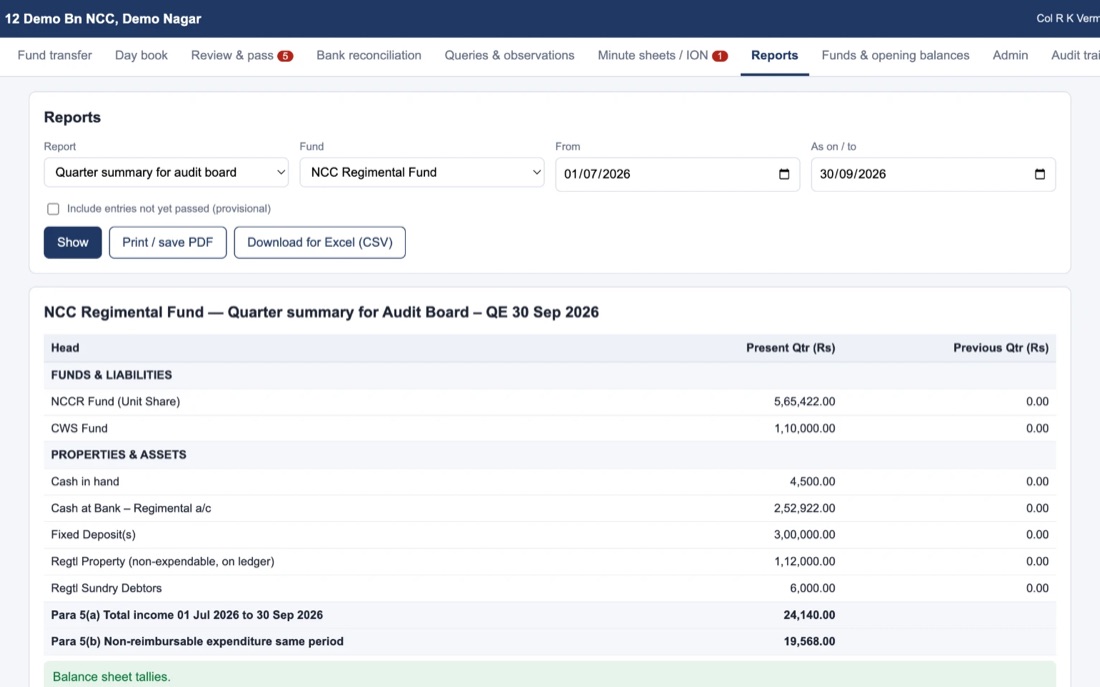Click the Regtl Sundry Debtors row

point(550,588)
